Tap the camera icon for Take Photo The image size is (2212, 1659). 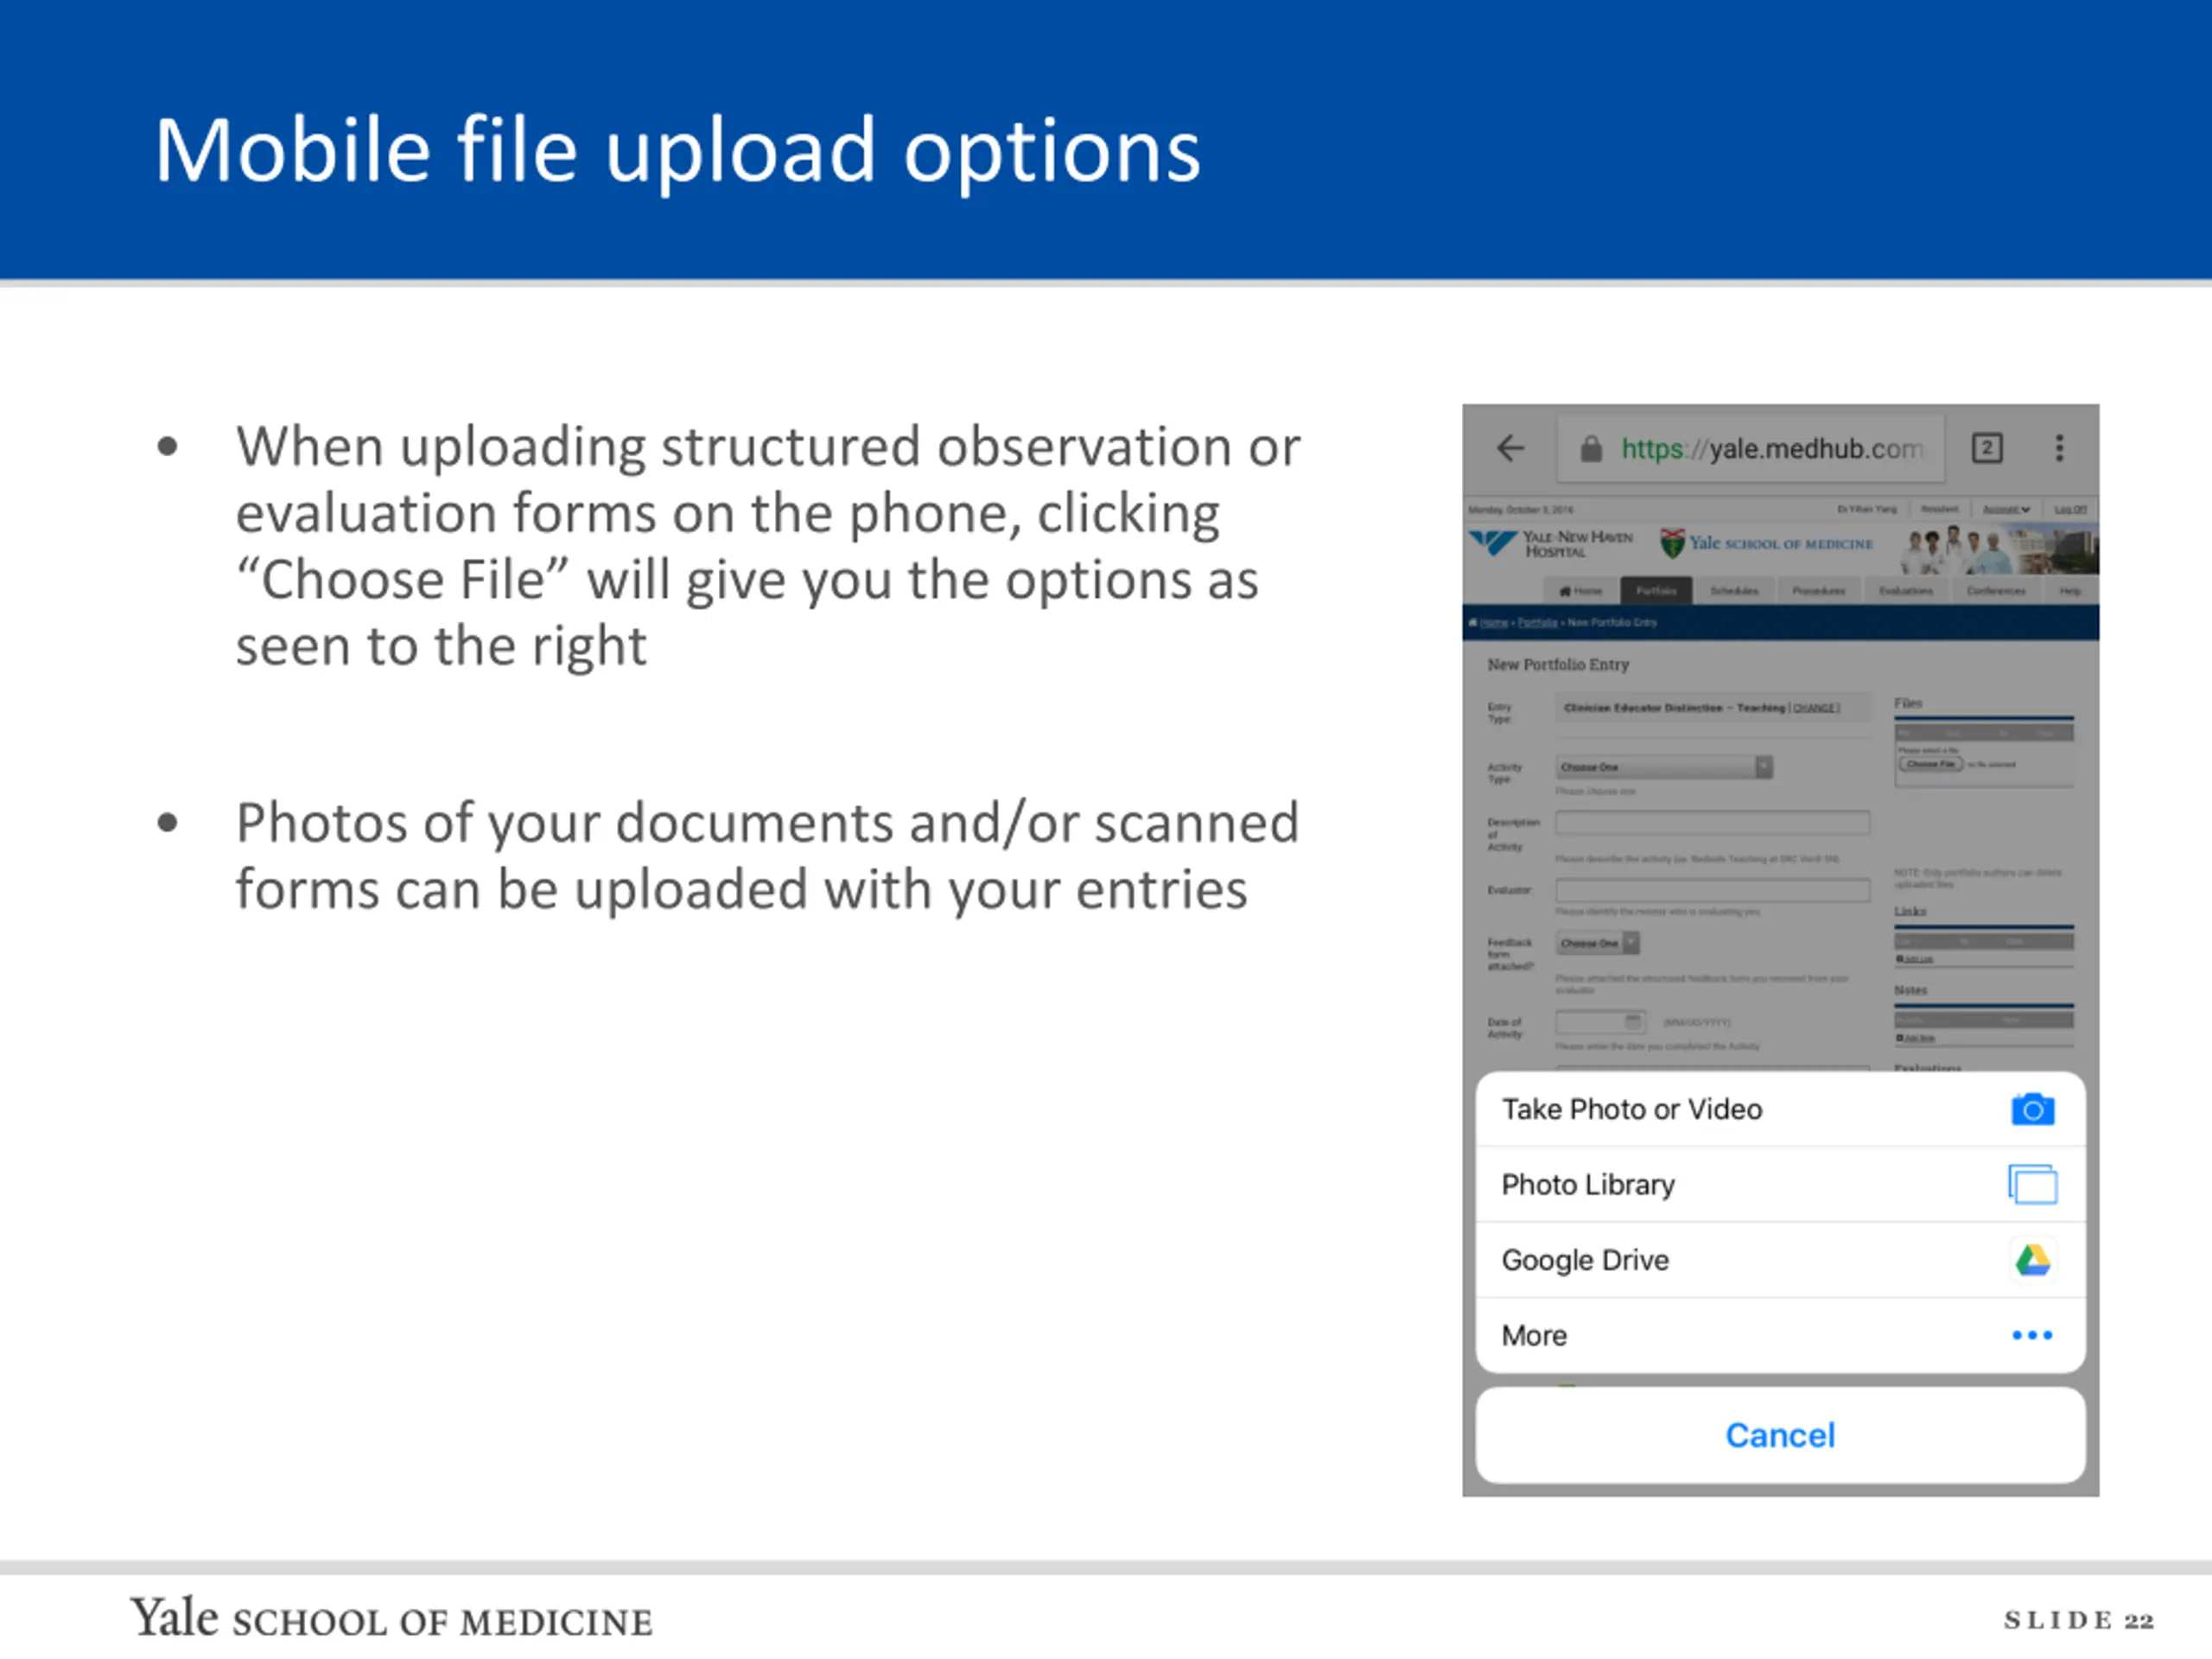pos(2032,1109)
